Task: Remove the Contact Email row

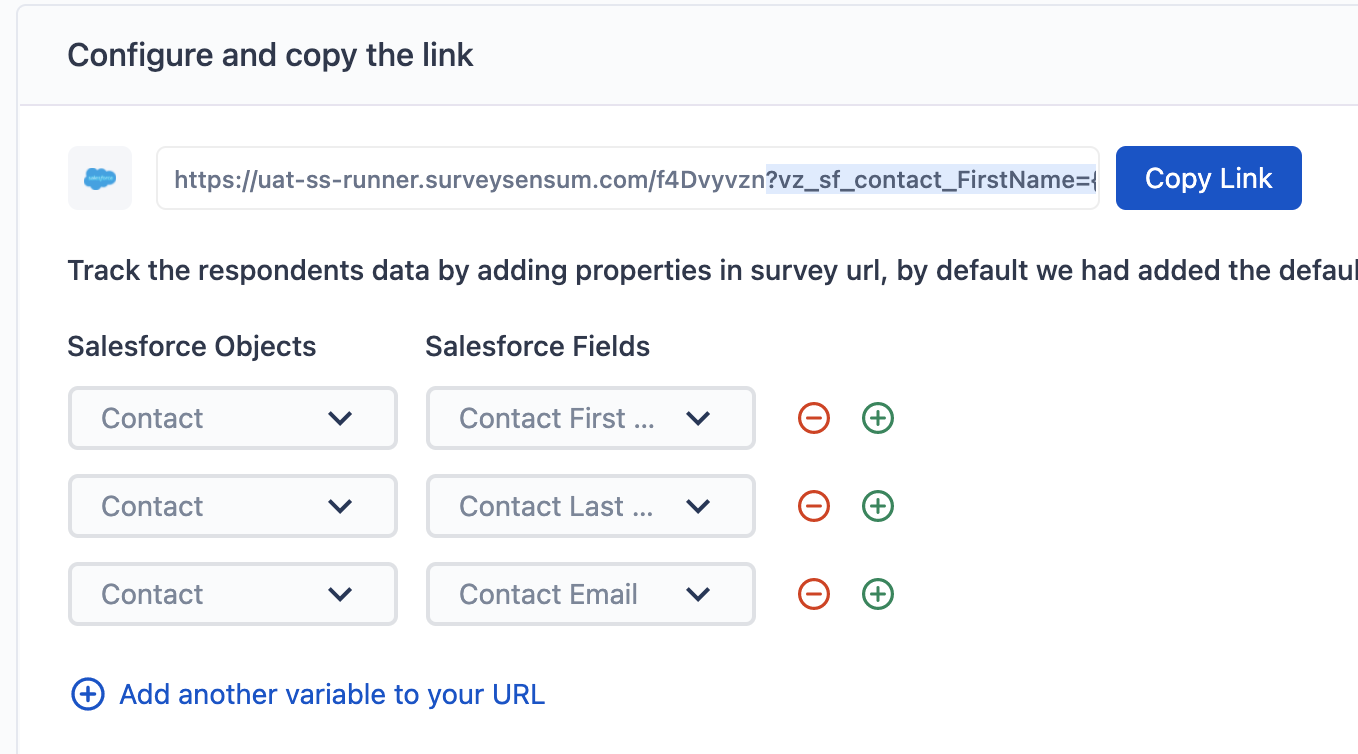Action: (814, 594)
